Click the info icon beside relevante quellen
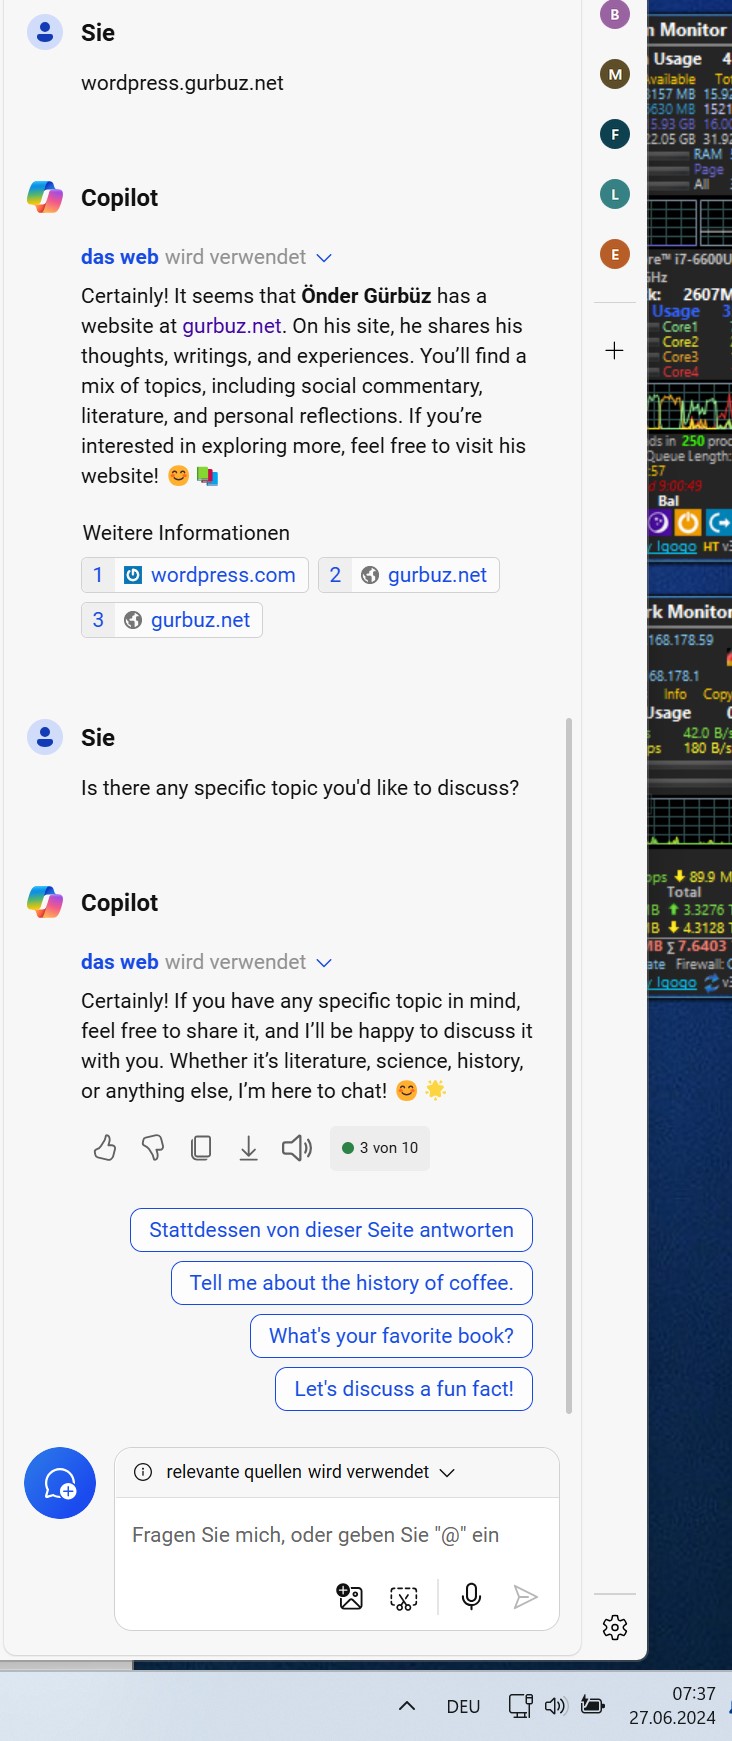Image resolution: width=732 pixels, height=1741 pixels. coord(143,1472)
